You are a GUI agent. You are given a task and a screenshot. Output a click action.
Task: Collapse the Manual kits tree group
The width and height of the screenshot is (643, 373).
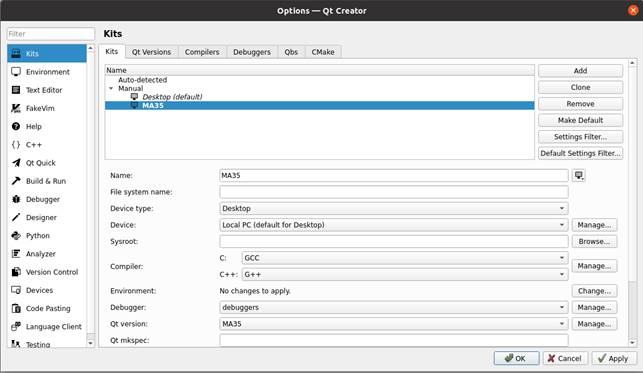[111, 88]
